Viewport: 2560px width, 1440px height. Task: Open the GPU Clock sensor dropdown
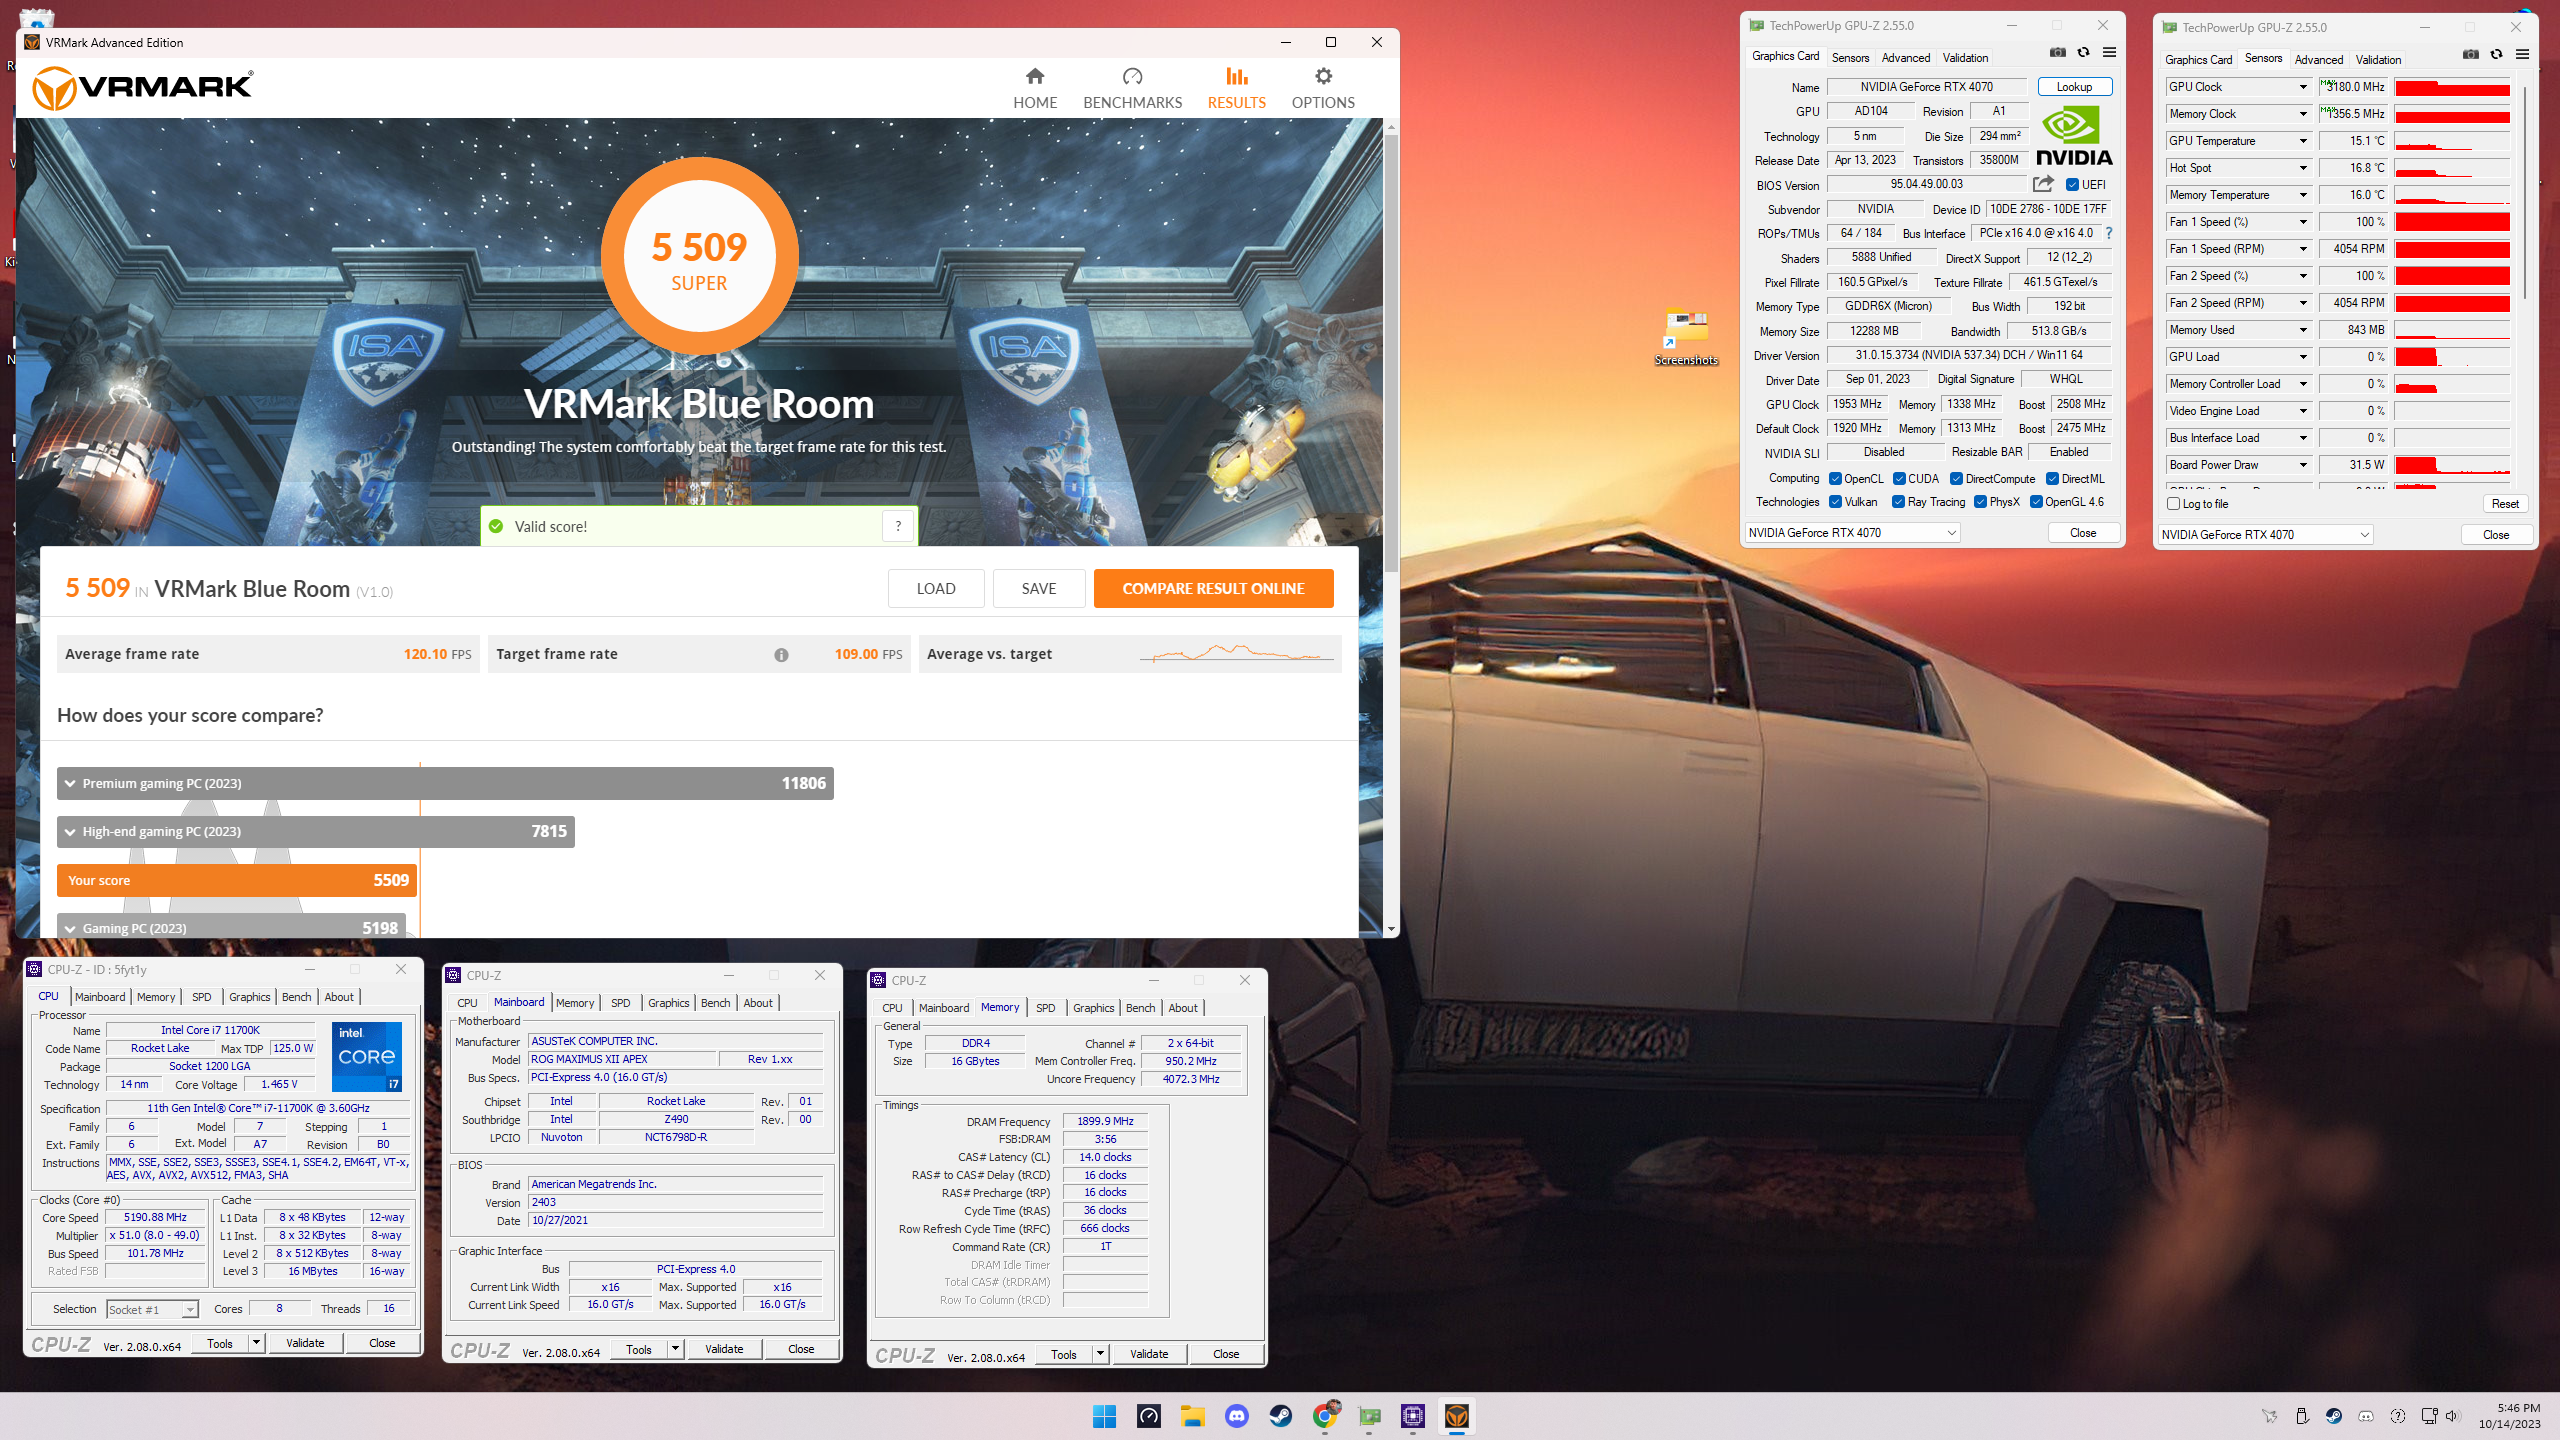[x=2303, y=87]
